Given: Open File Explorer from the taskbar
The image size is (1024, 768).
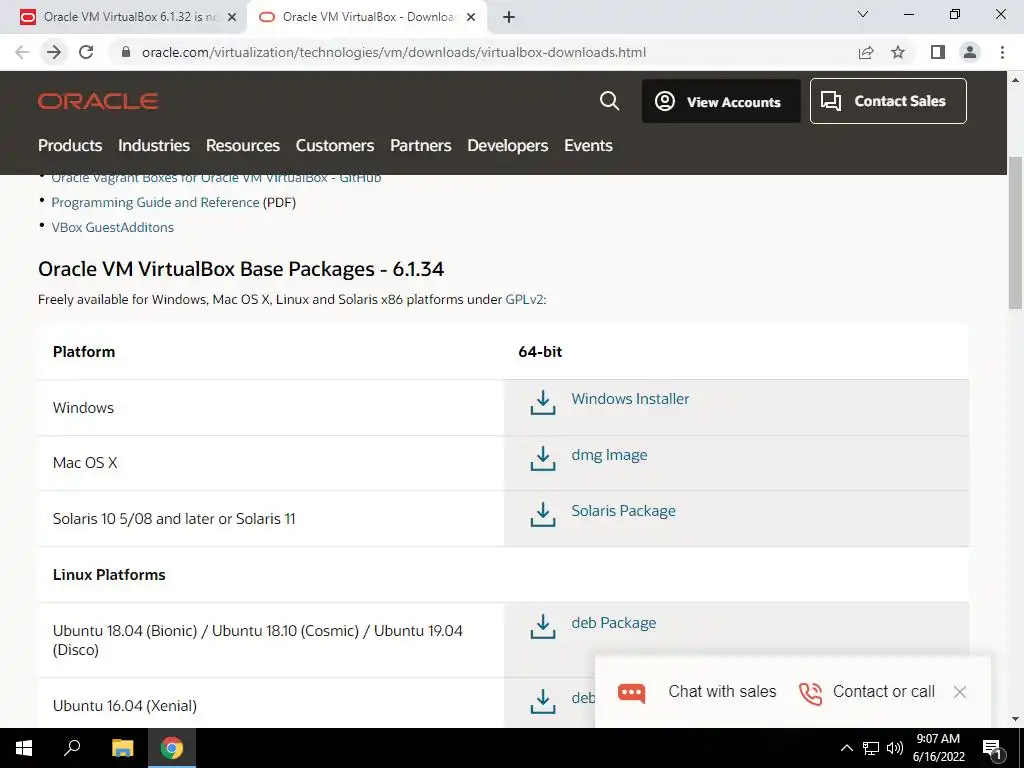Looking at the screenshot, I should pyautogui.click(x=122, y=748).
